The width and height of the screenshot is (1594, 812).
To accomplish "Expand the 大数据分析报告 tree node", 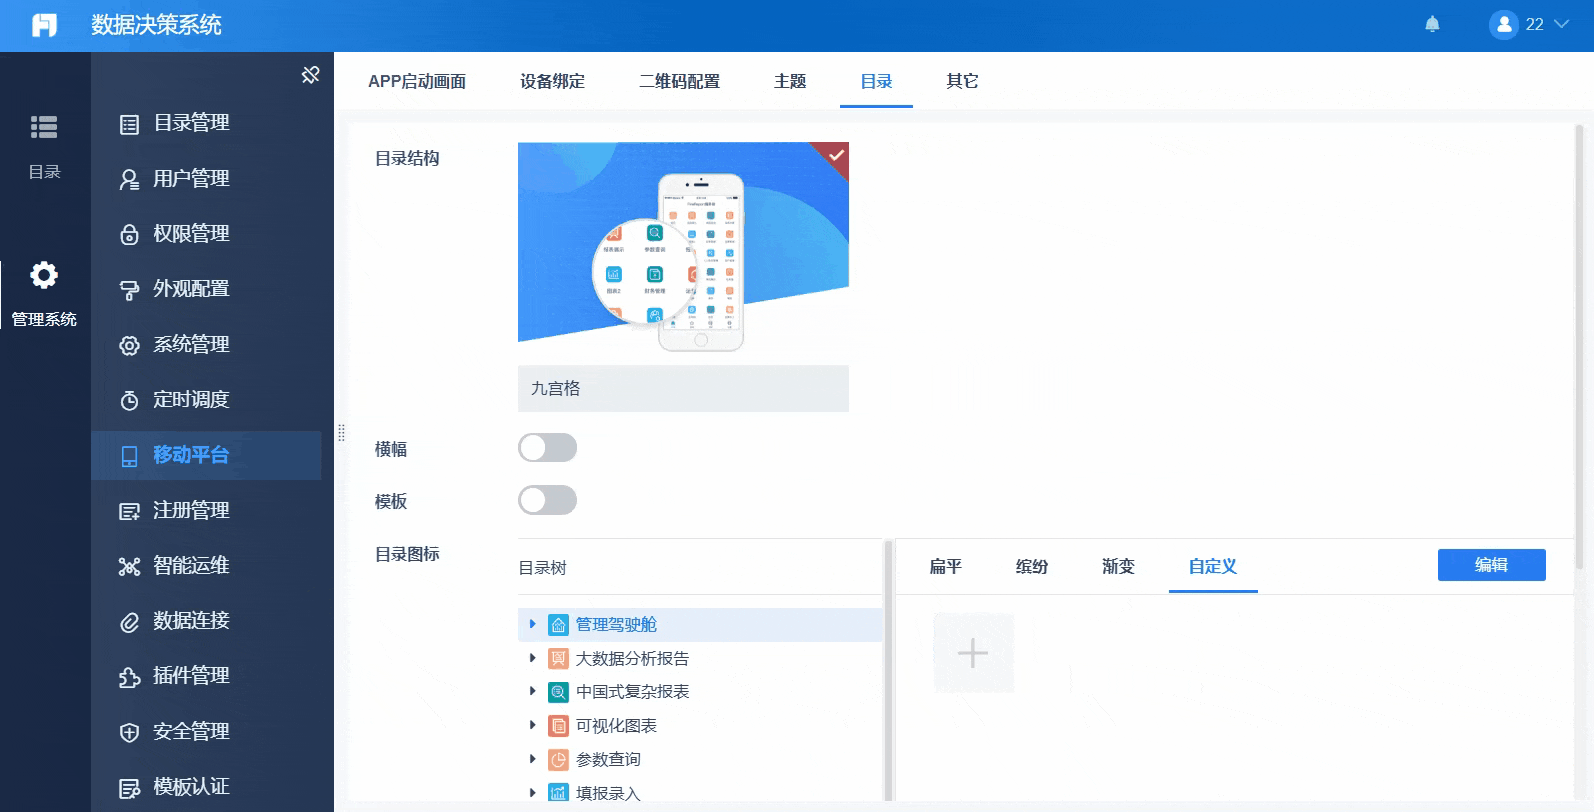I will pos(532,658).
